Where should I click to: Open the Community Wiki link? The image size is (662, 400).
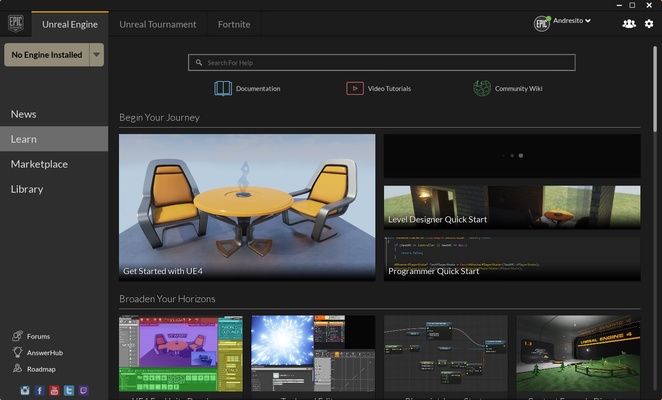click(x=518, y=88)
